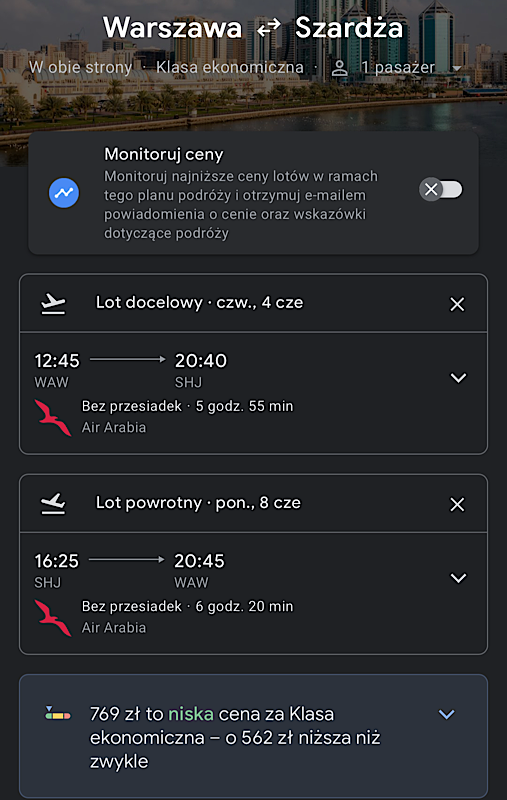Expand the 769 zł low price insight

[446, 714]
